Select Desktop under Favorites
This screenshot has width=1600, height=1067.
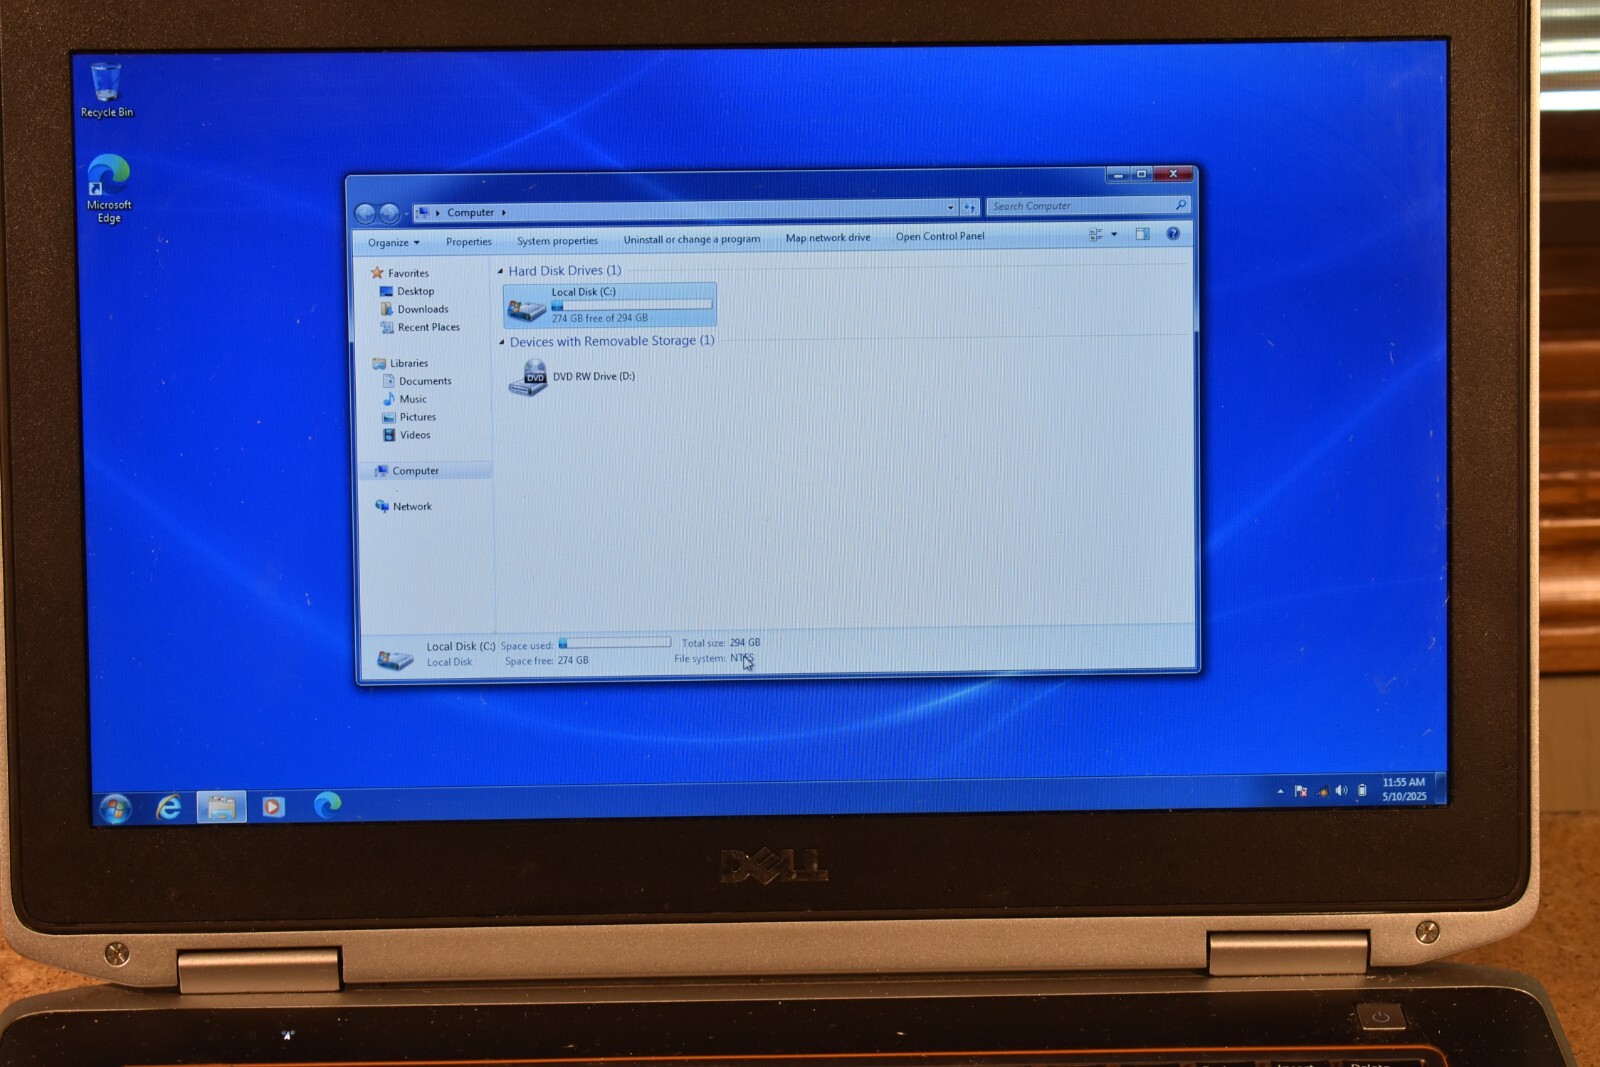415,291
